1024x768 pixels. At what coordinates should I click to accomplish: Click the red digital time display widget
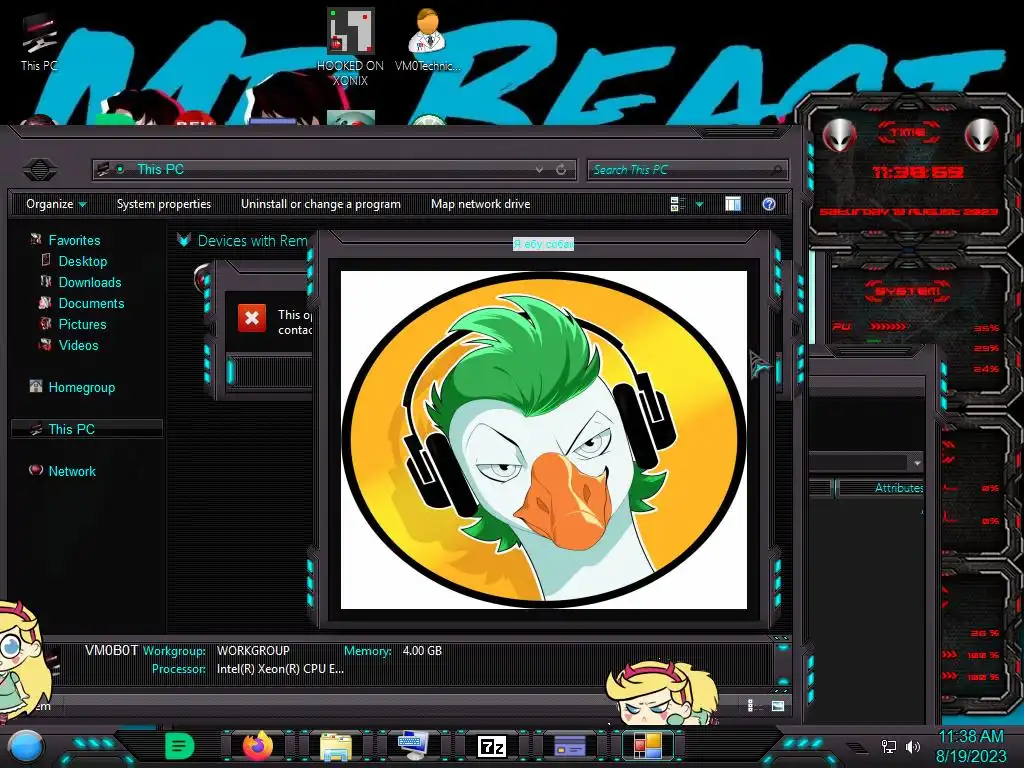[918, 172]
